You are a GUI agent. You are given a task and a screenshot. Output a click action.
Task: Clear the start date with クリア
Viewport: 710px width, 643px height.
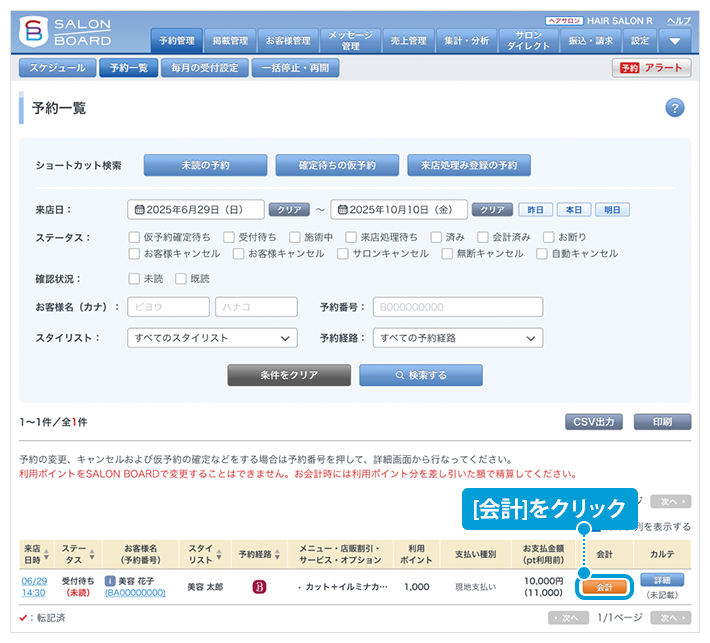point(289,210)
